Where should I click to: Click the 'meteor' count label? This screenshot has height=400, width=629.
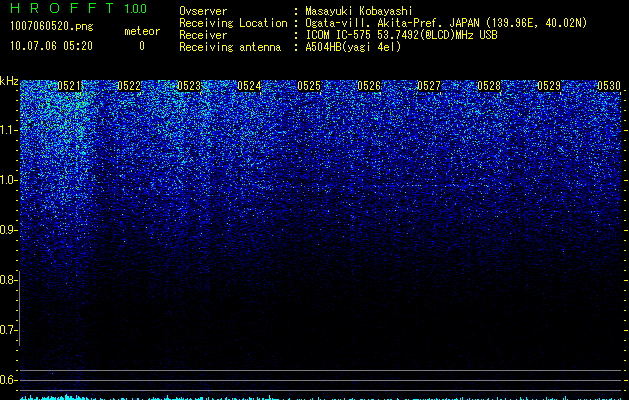142,31
